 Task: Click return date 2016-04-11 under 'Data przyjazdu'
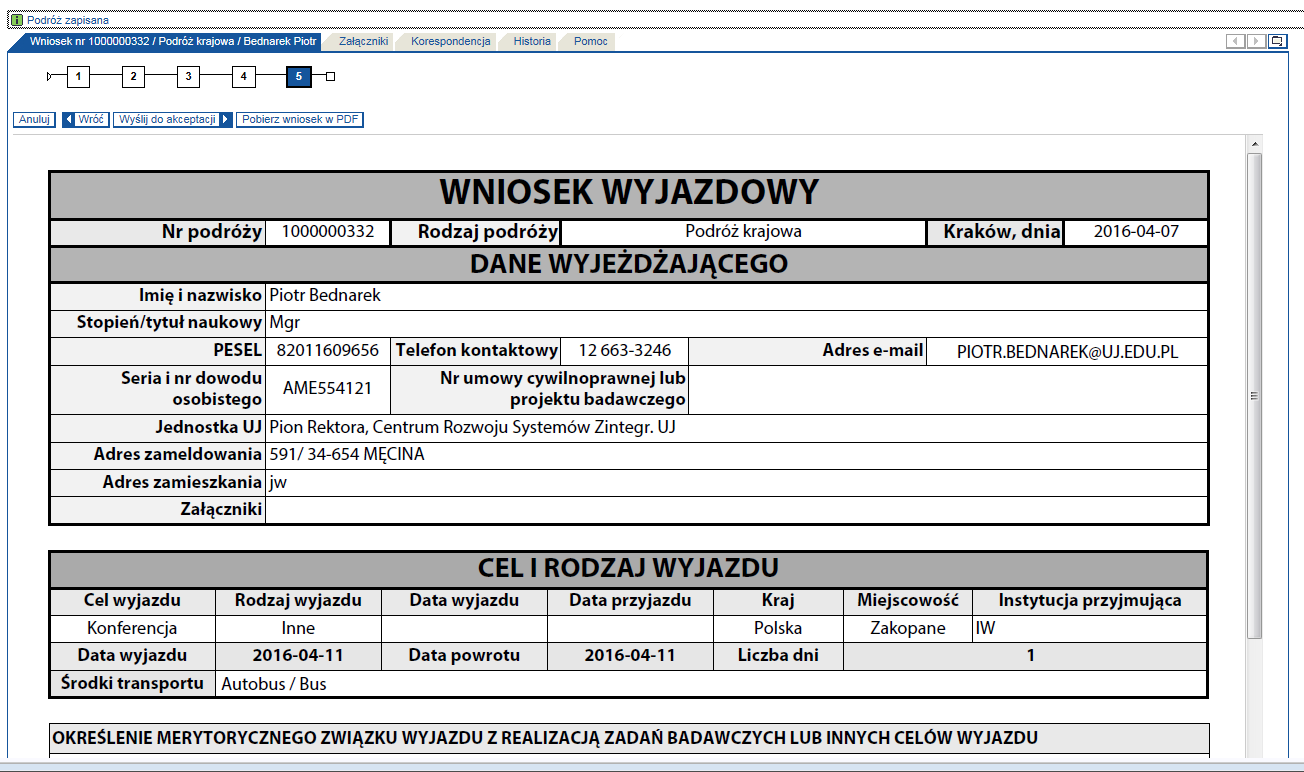tap(630, 656)
